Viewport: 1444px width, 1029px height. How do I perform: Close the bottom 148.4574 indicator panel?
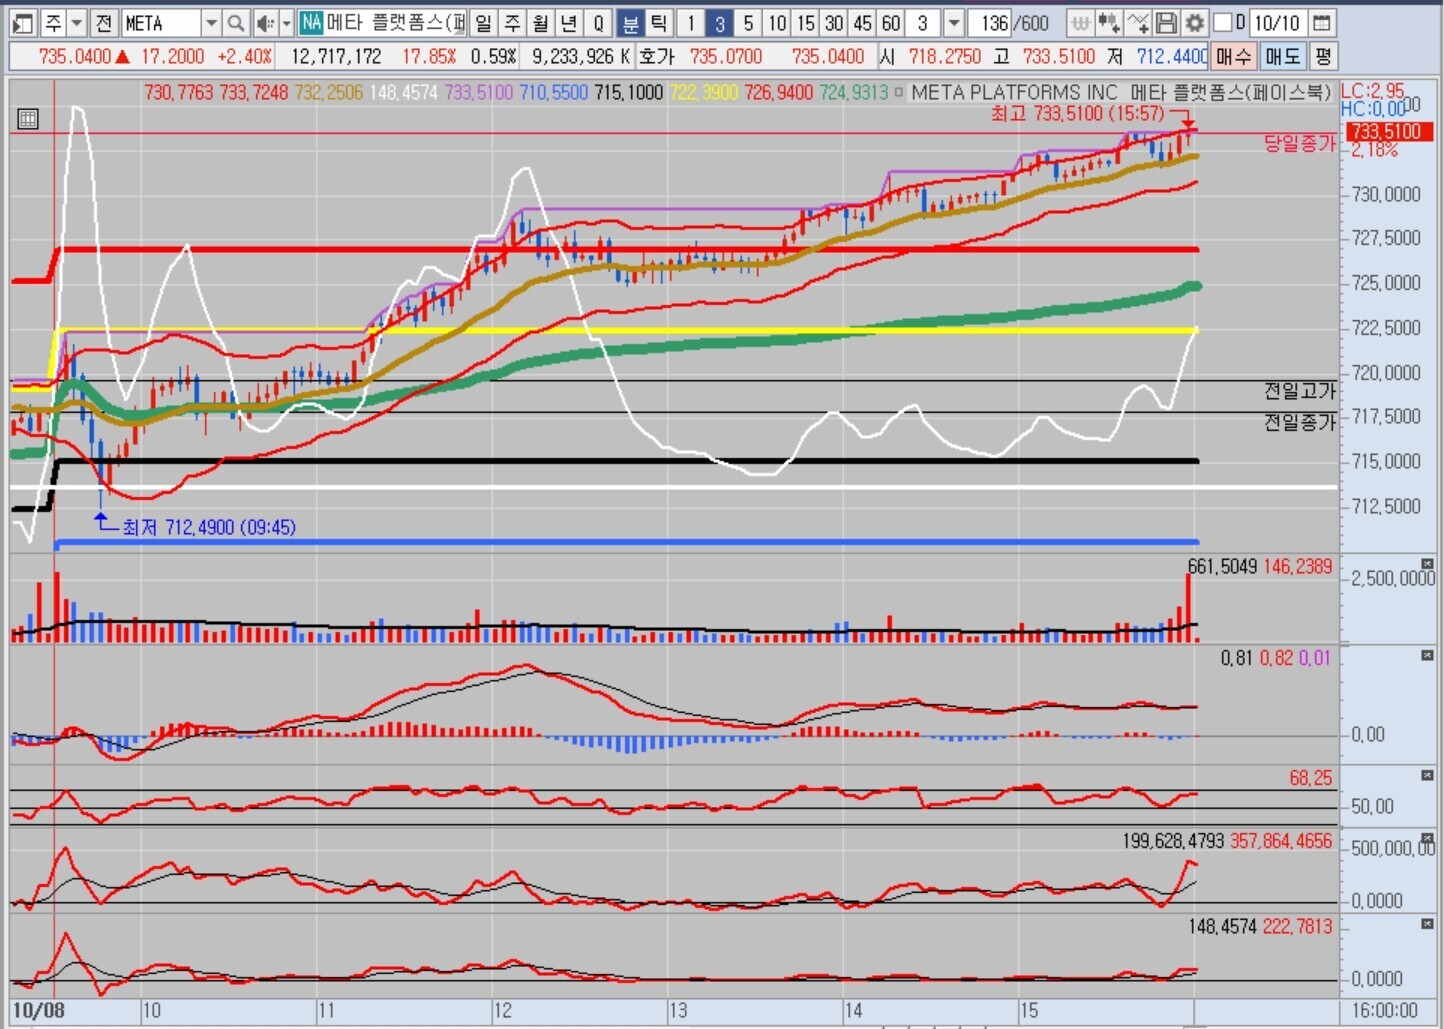(1427, 924)
